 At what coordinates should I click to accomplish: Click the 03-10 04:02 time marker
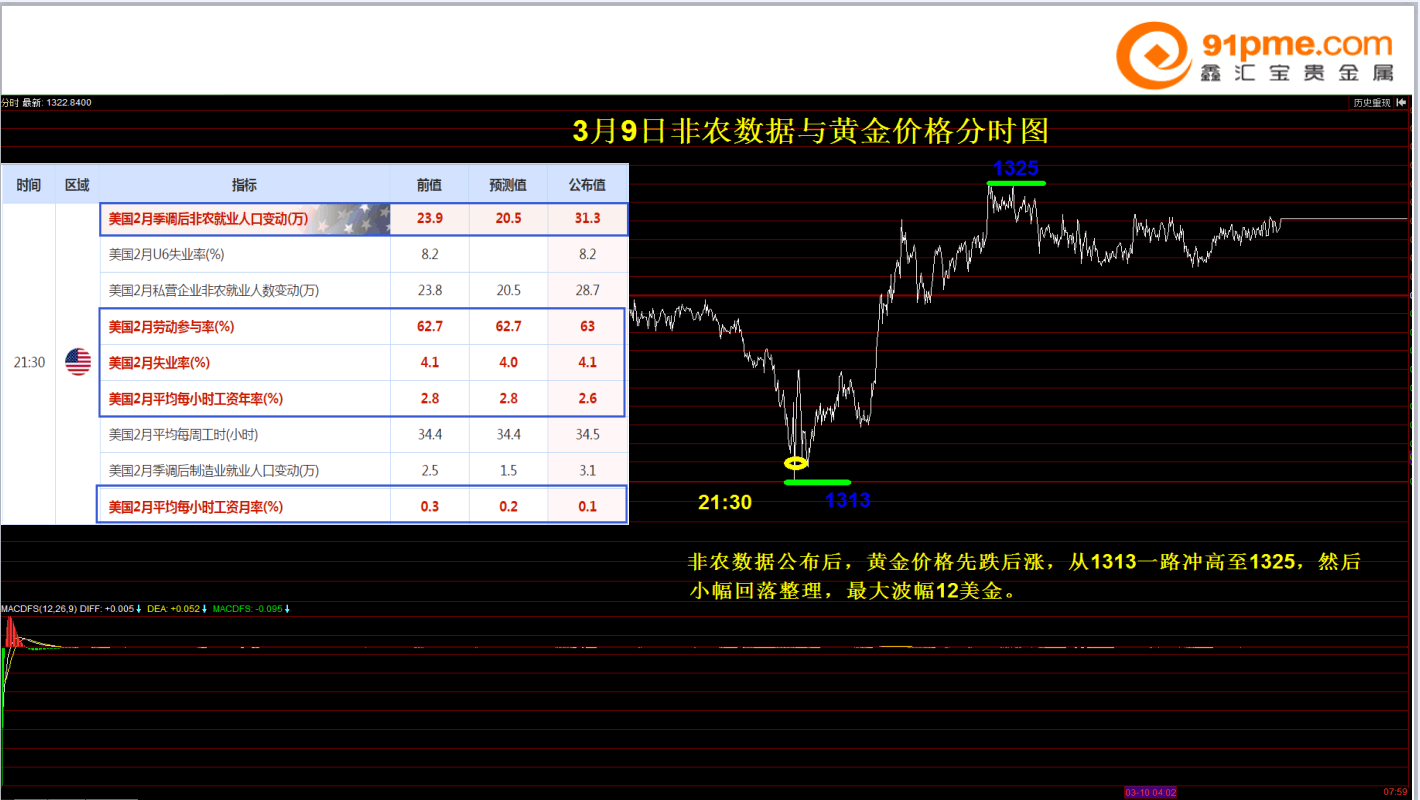pos(1150,792)
